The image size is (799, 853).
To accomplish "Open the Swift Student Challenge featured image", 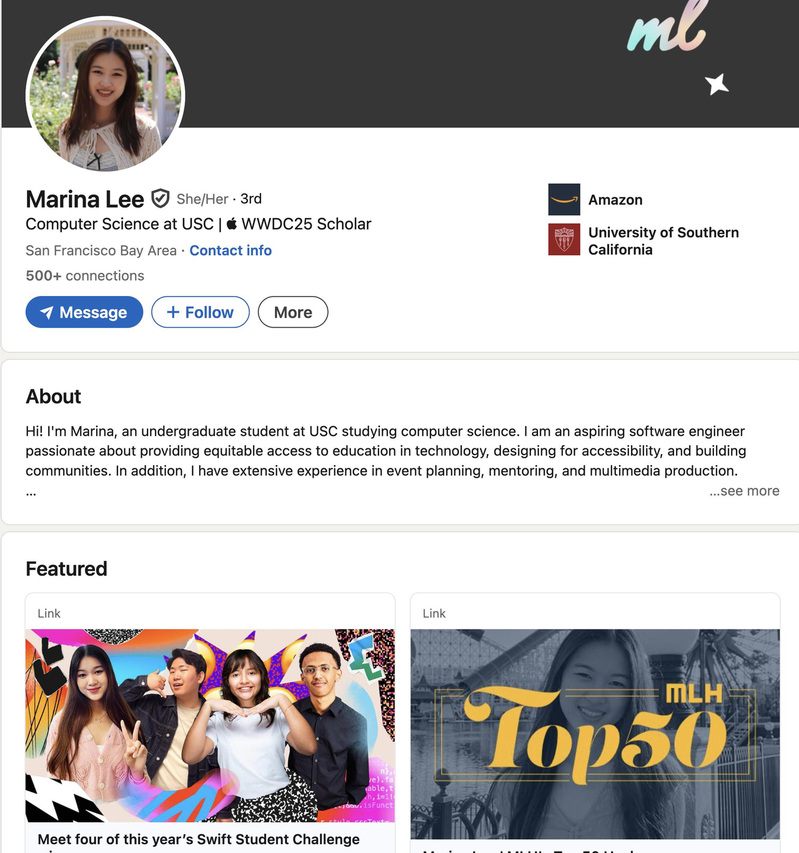I will coord(210,726).
